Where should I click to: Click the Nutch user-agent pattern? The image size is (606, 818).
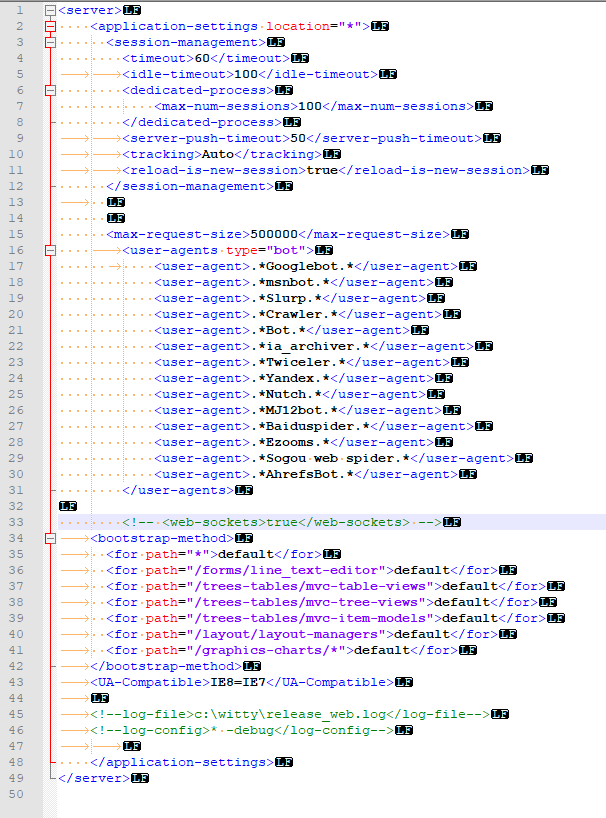pyautogui.click(x=286, y=394)
